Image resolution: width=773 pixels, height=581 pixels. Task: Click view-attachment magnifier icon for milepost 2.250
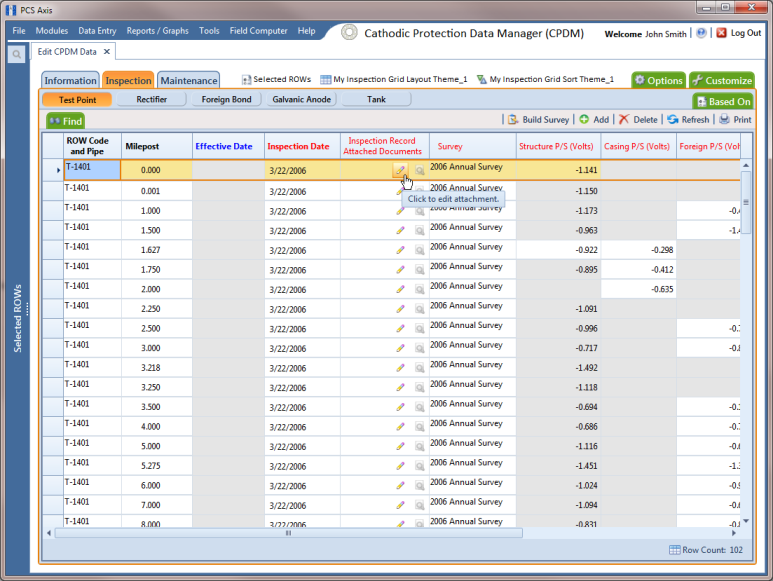tap(420, 309)
